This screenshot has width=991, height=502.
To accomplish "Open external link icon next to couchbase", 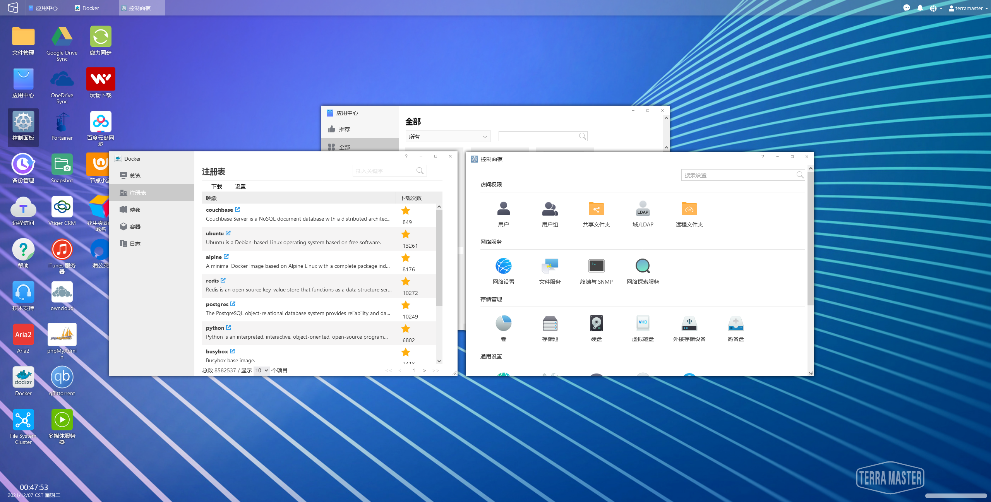I will tap(238, 209).
